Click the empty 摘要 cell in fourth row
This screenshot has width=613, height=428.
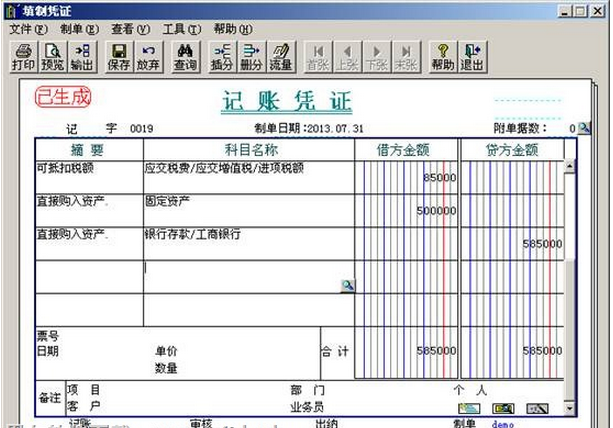pyautogui.click(x=88, y=277)
